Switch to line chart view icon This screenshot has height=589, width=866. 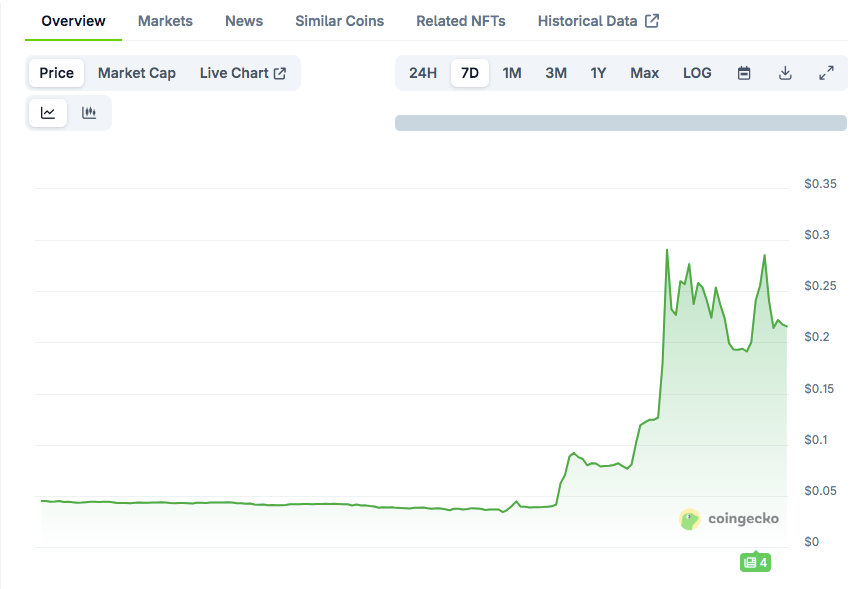pos(48,113)
